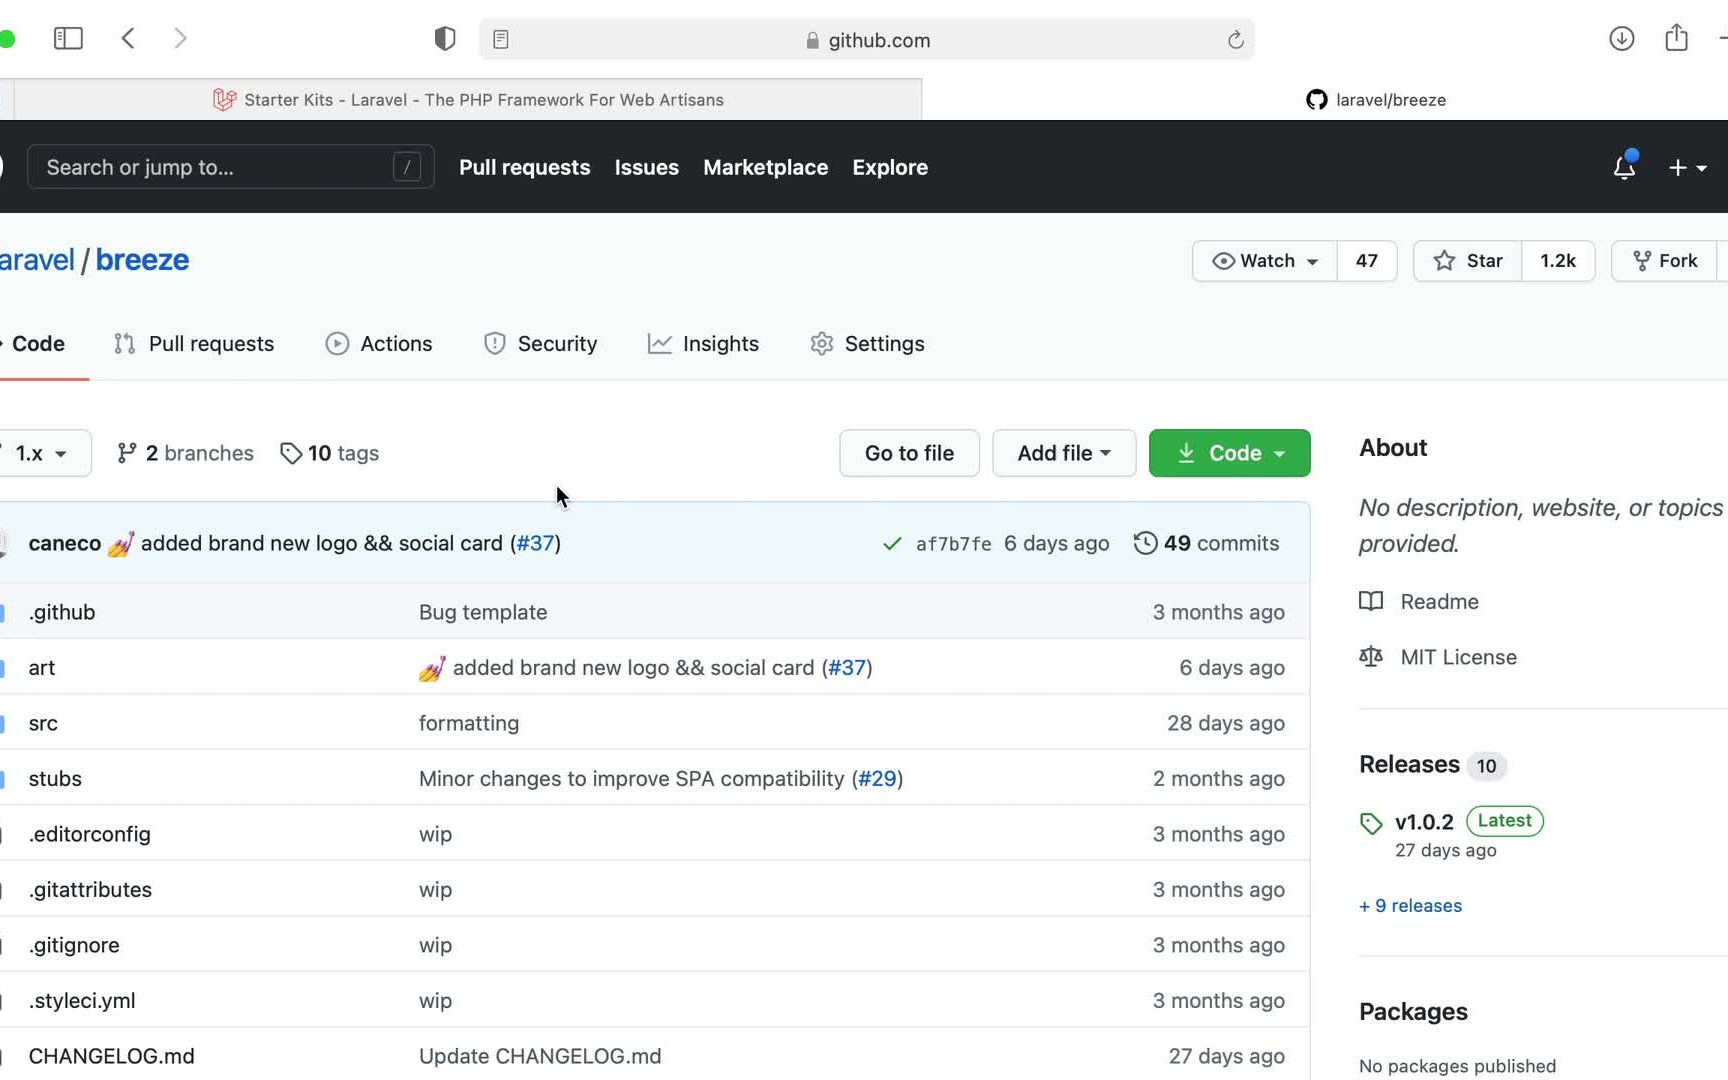Screen dimensions: 1728x1080
Task: Open Marketplace in top navigation
Action: point(765,167)
